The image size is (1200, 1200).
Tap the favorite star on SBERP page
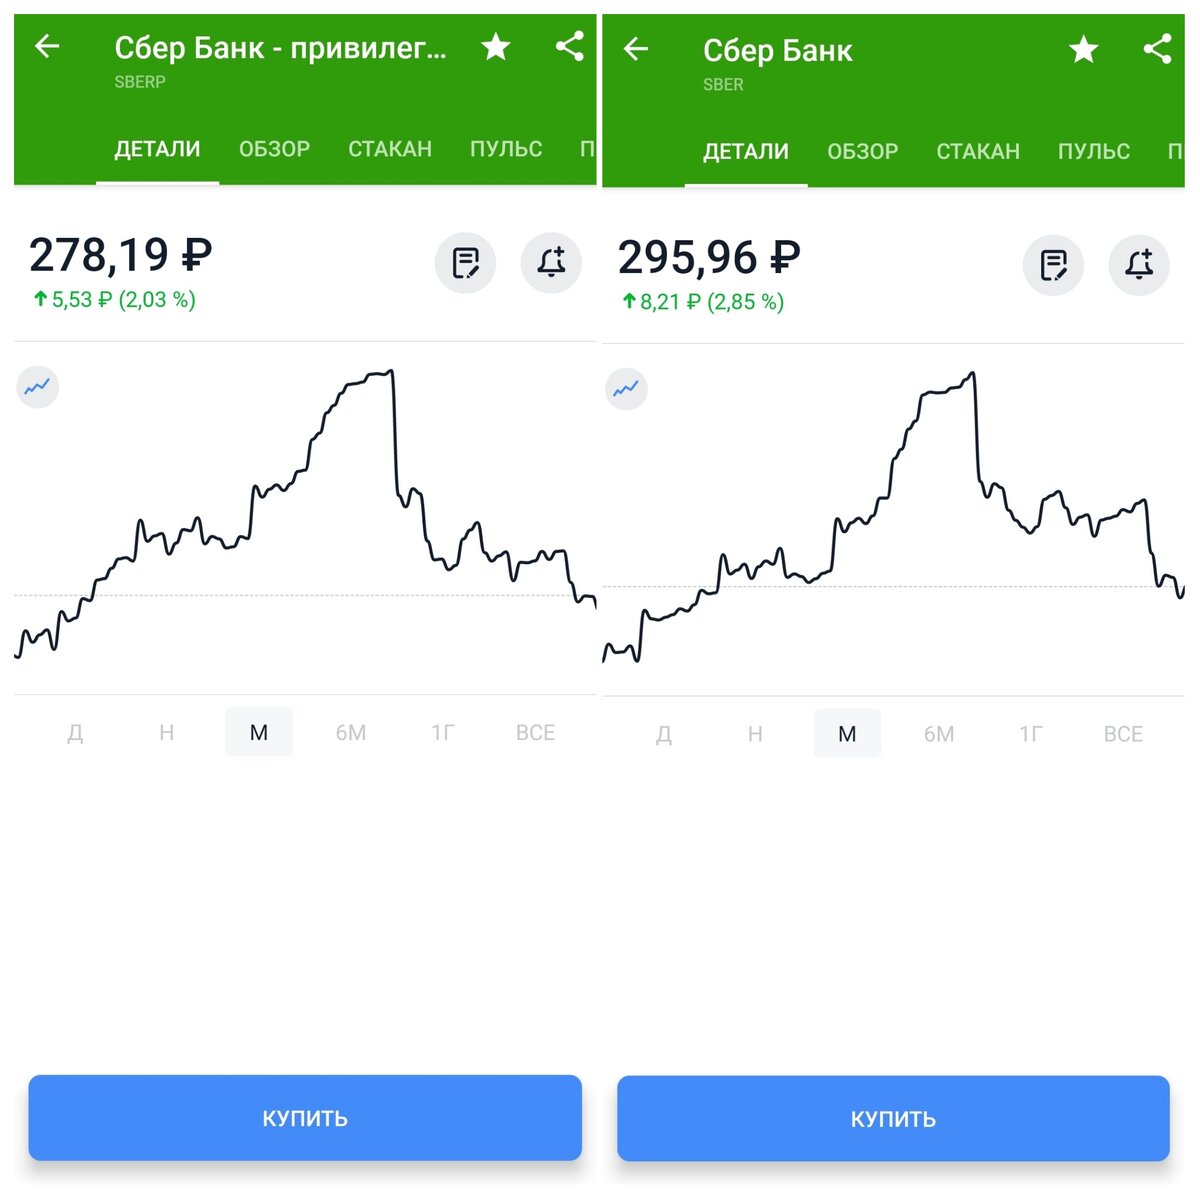click(496, 46)
